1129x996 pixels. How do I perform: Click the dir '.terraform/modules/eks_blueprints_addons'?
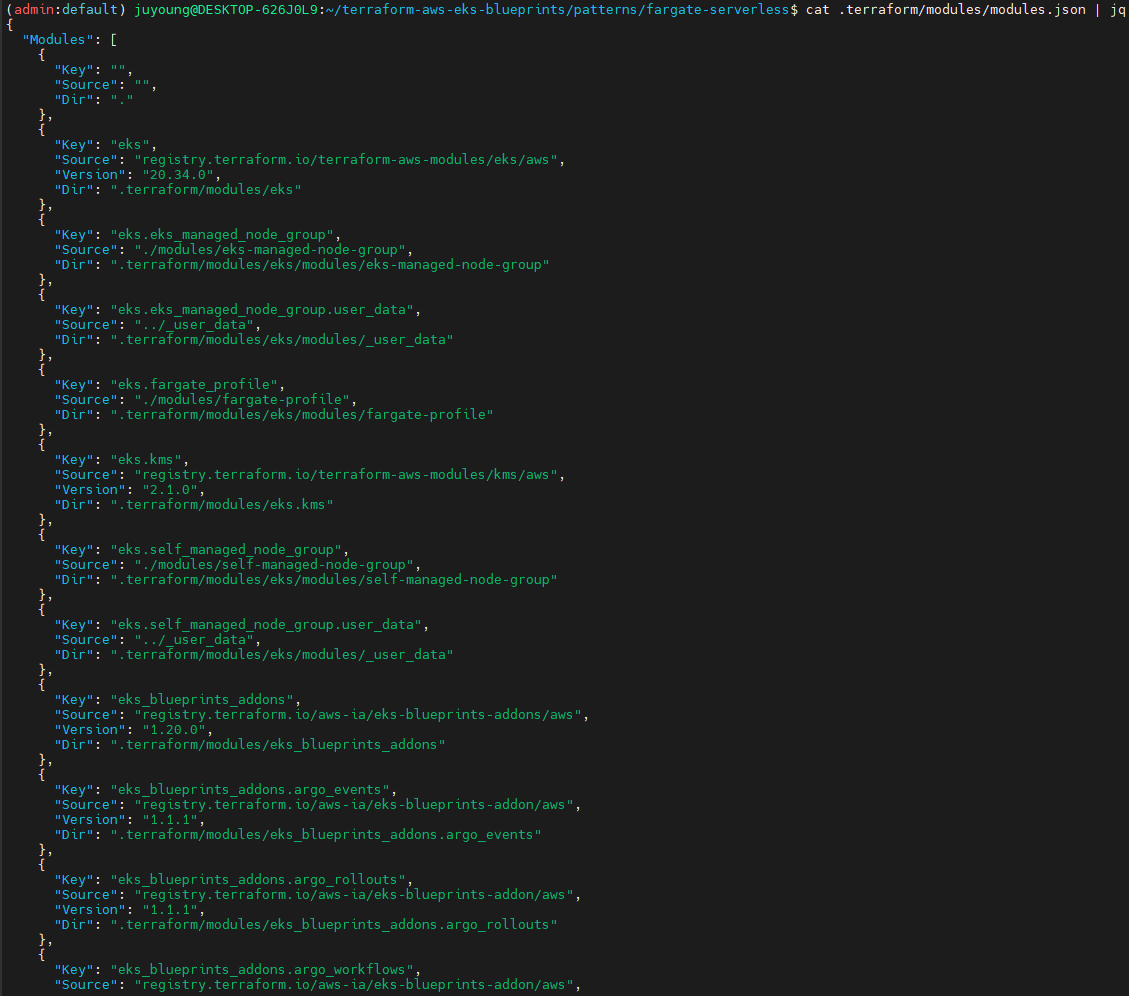pos(278,745)
